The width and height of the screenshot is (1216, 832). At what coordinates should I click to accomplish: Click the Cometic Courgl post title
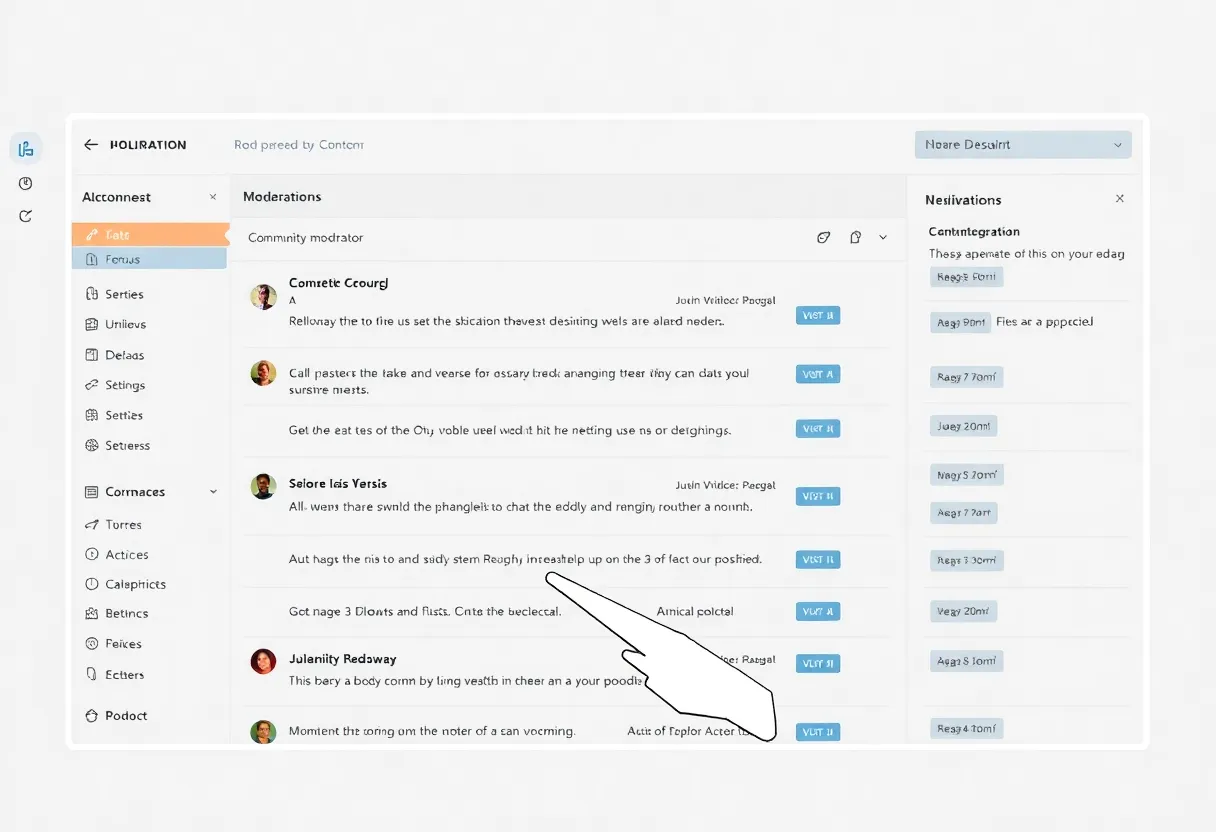click(338, 283)
